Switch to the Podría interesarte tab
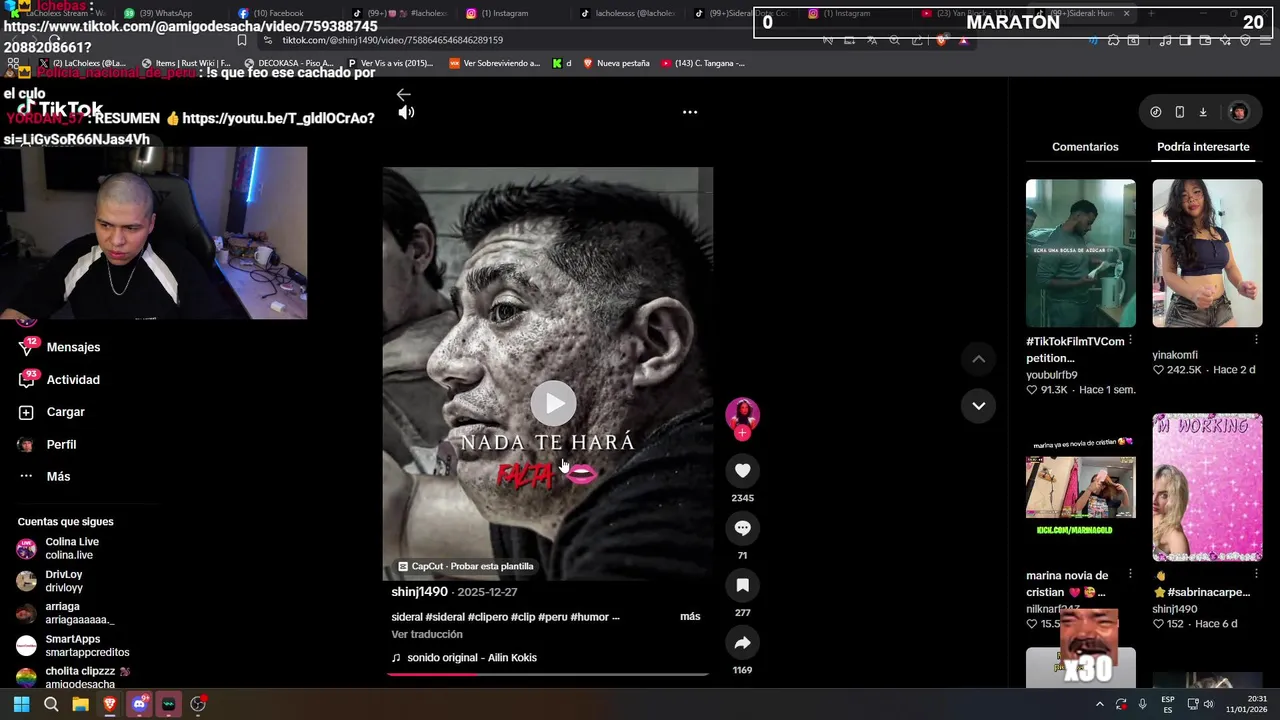Screen dimensions: 1280x720 (x=1203, y=147)
